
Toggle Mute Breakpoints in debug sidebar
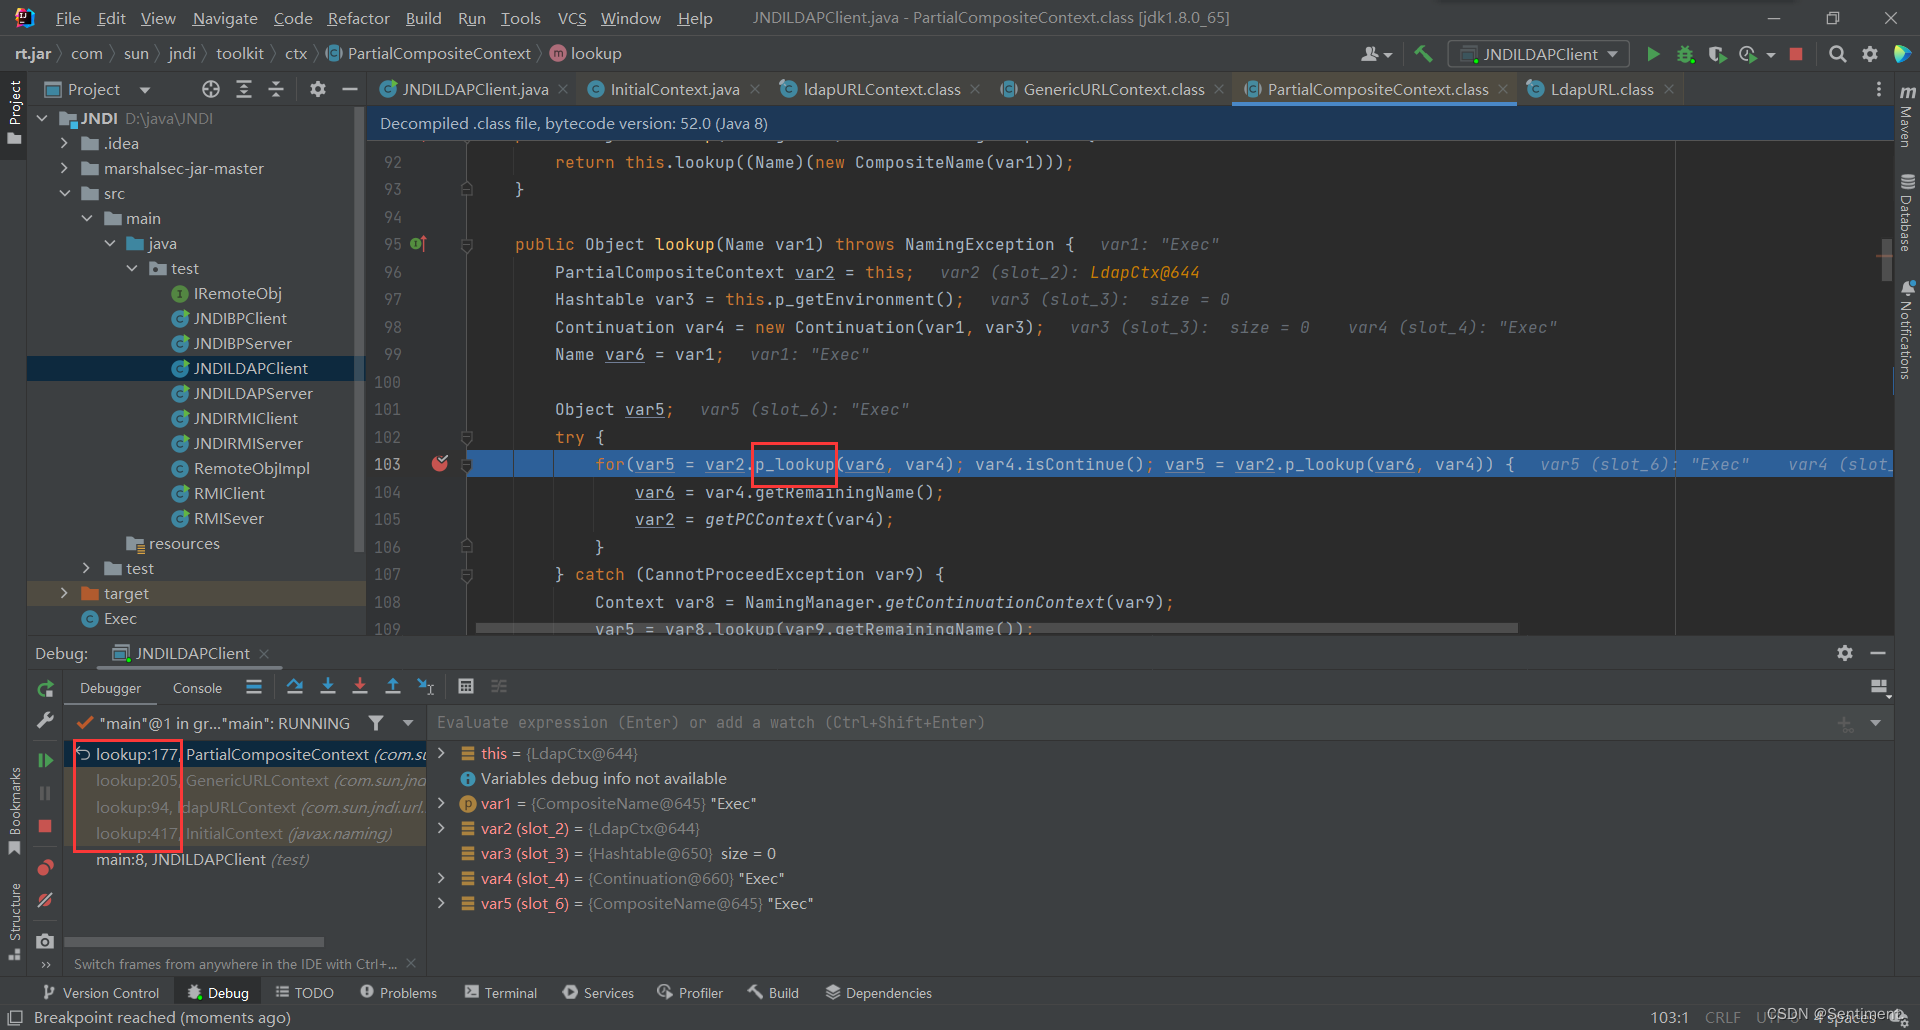pyautogui.click(x=45, y=900)
